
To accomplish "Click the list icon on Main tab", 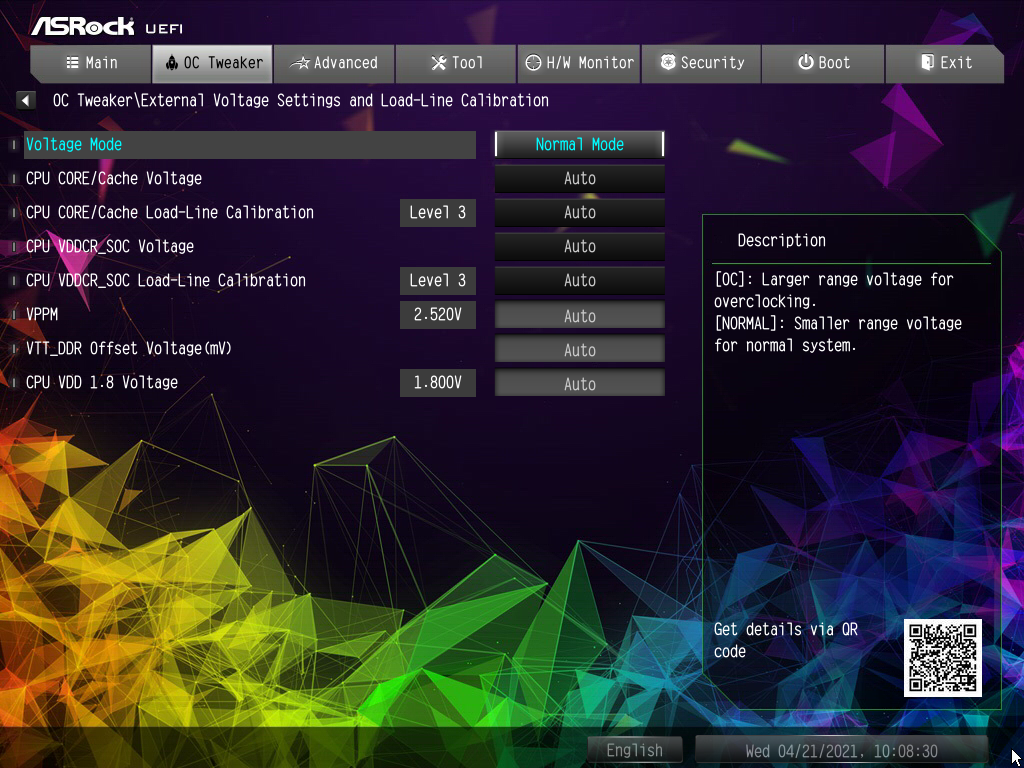I will 72,63.
